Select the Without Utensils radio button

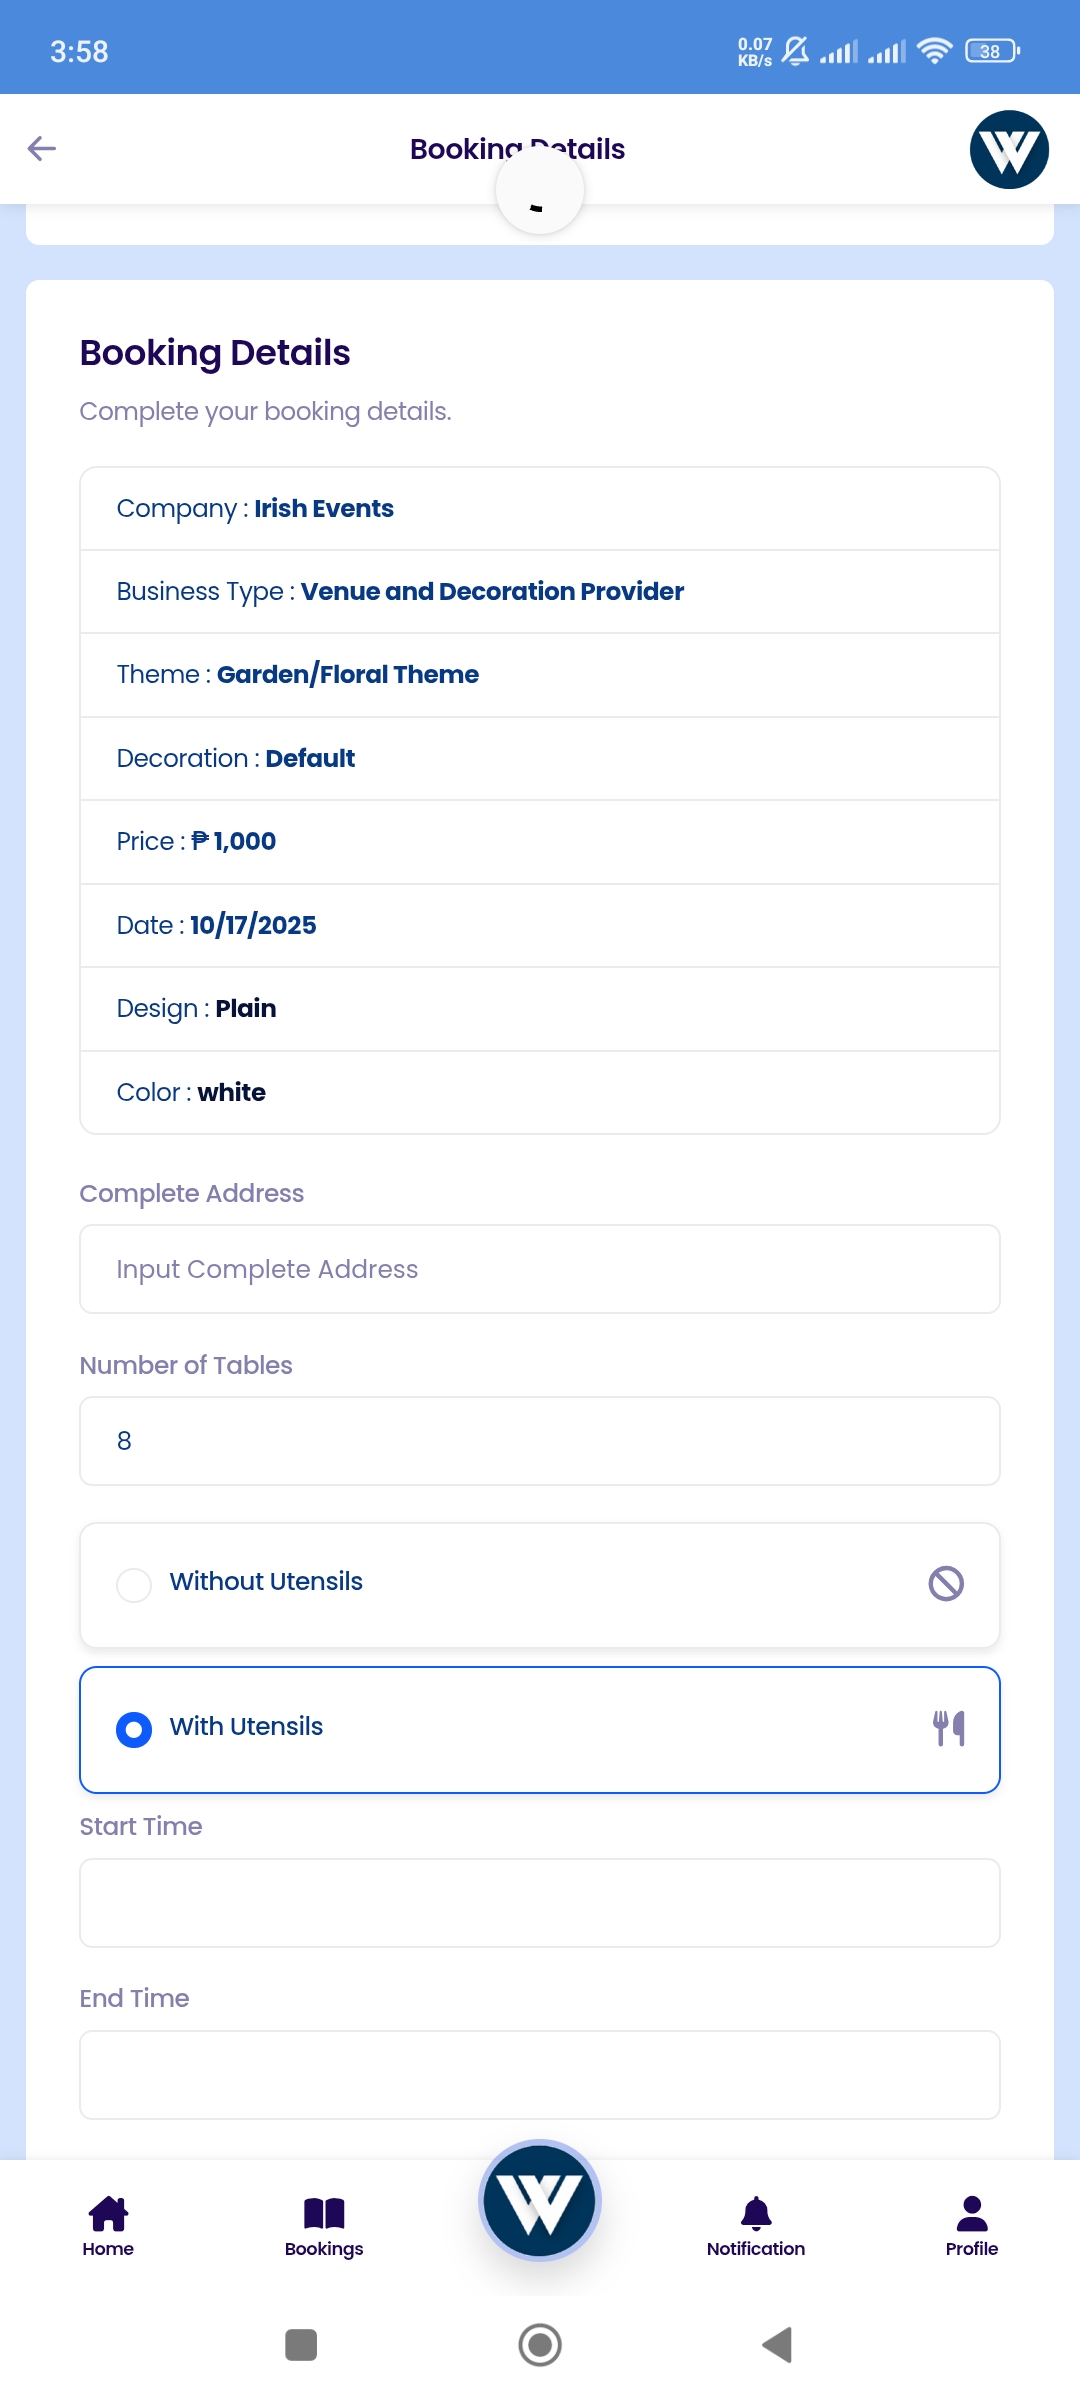(134, 1584)
